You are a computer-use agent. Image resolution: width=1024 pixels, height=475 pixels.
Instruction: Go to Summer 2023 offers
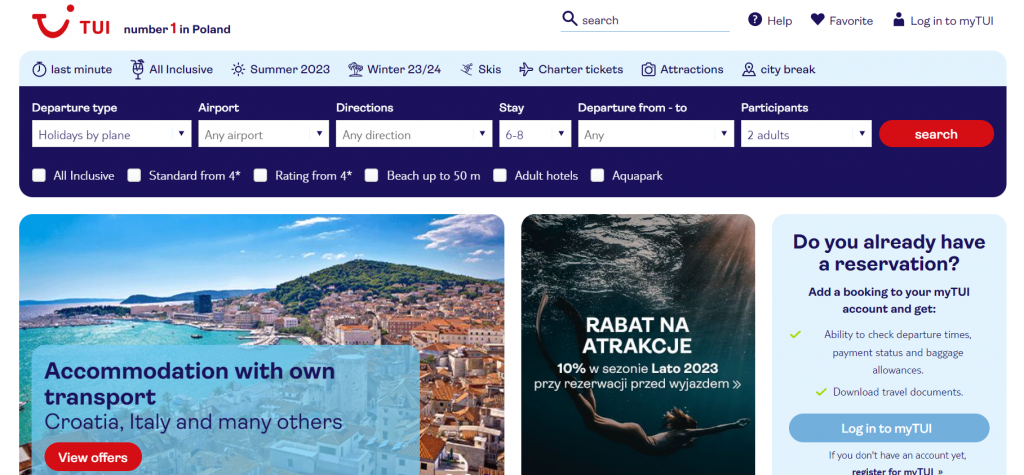(281, 69)
